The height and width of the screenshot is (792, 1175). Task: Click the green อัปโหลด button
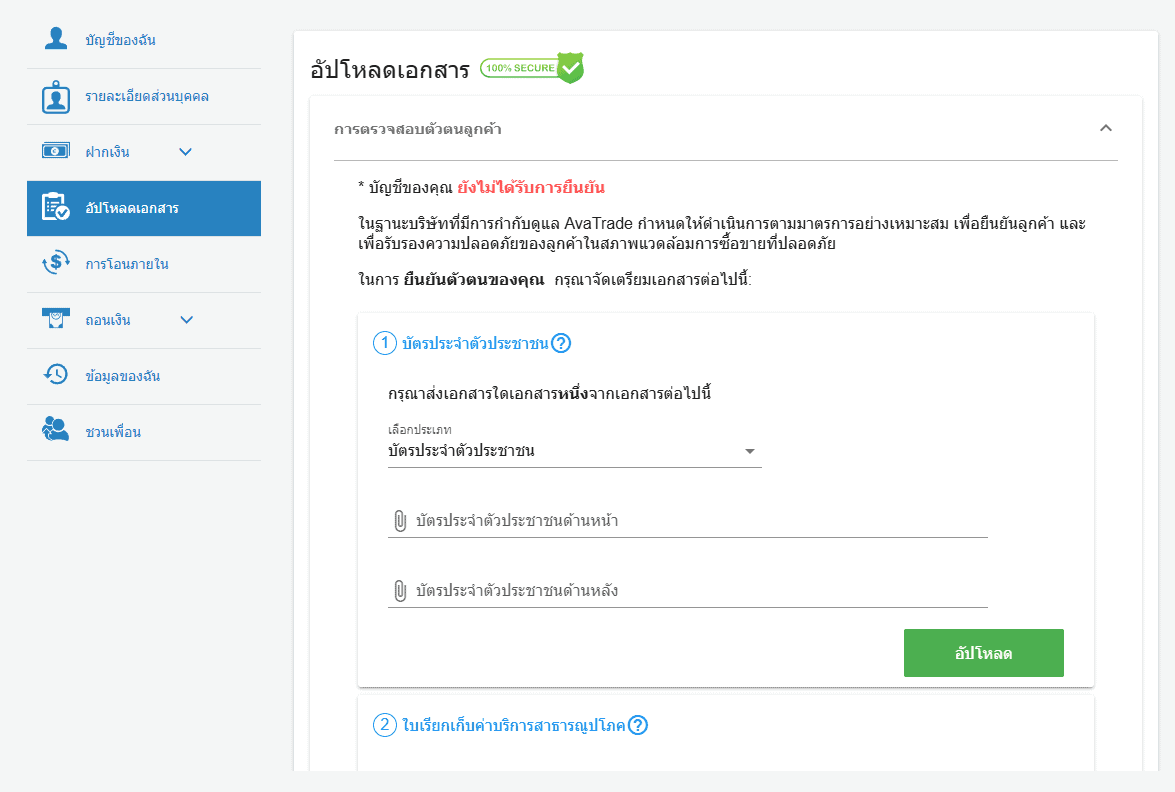[x=983, y=653]
